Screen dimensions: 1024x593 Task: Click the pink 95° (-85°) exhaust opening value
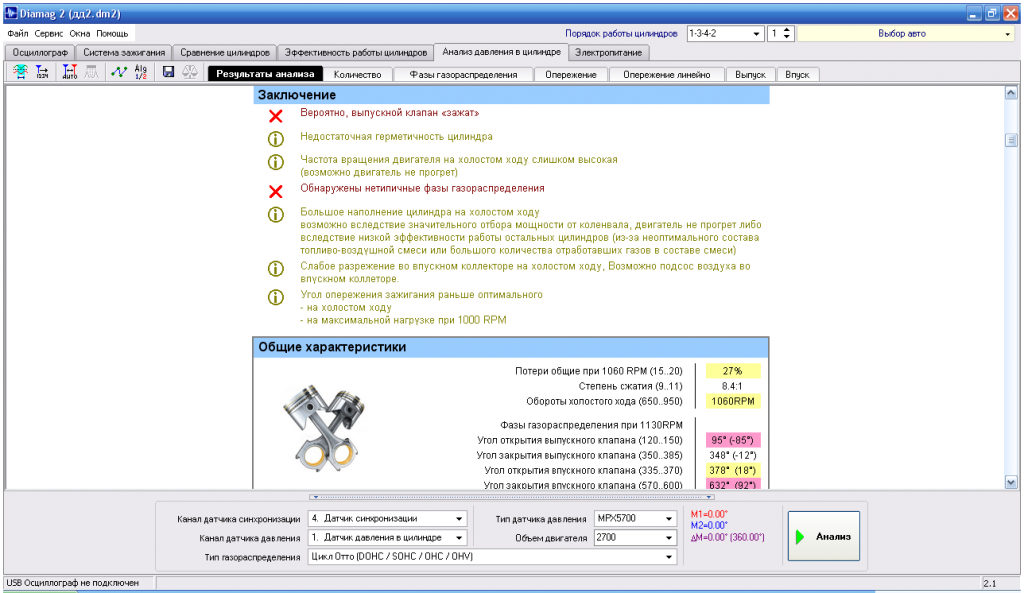coord(733,440)
